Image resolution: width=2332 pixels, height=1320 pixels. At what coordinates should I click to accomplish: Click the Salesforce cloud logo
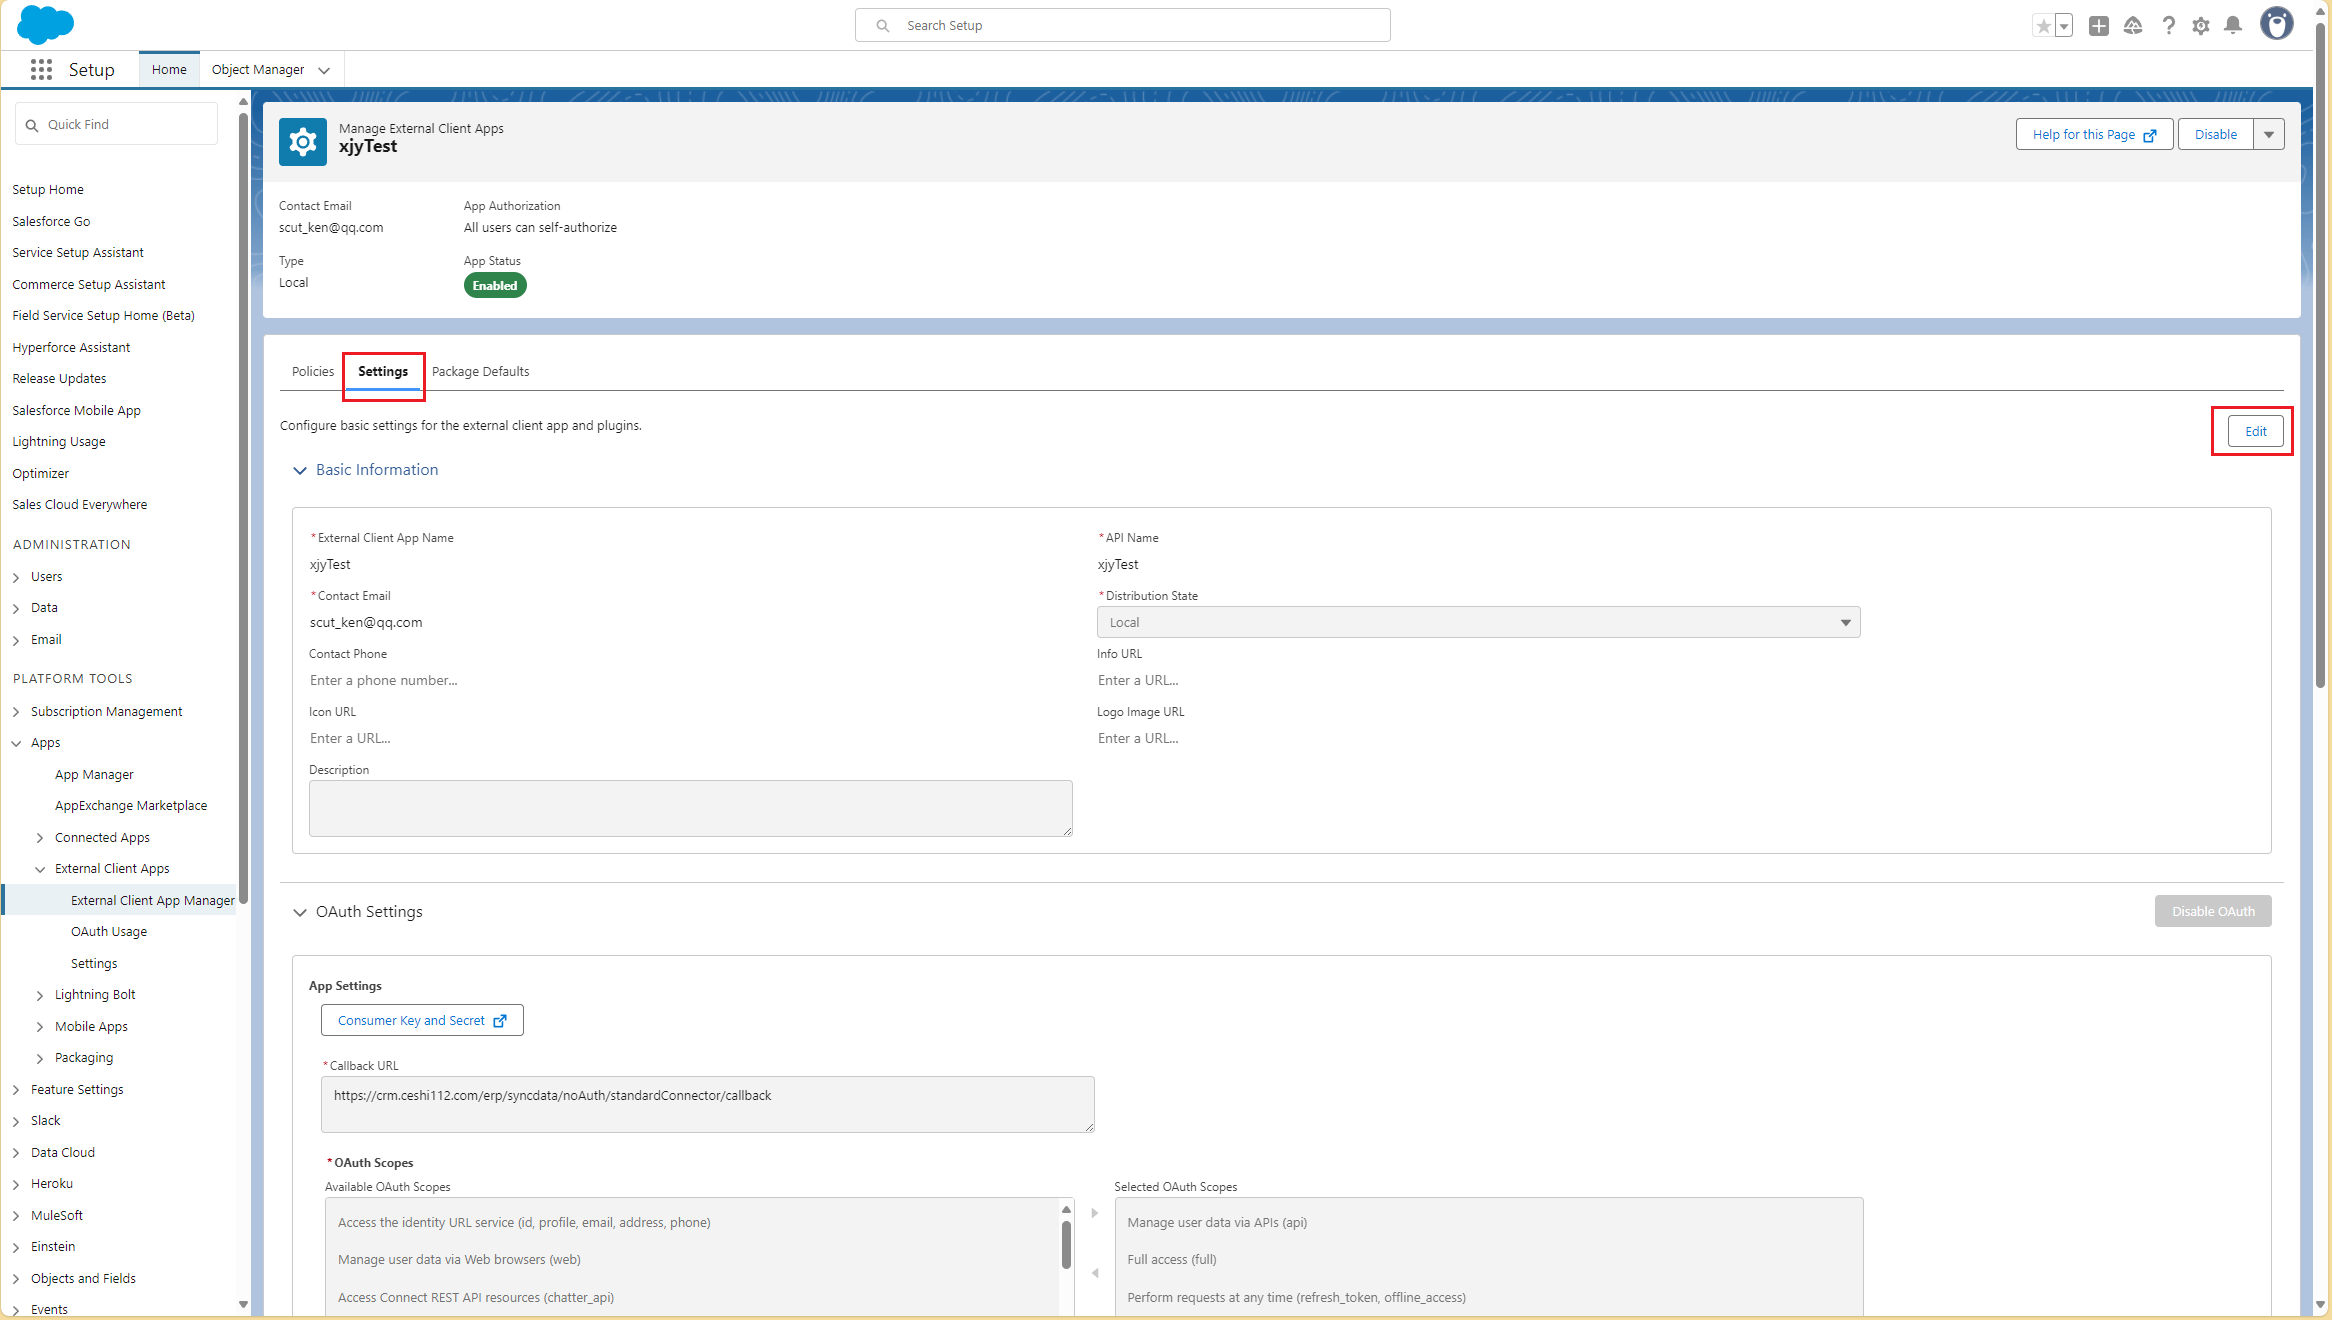point(45,24)
